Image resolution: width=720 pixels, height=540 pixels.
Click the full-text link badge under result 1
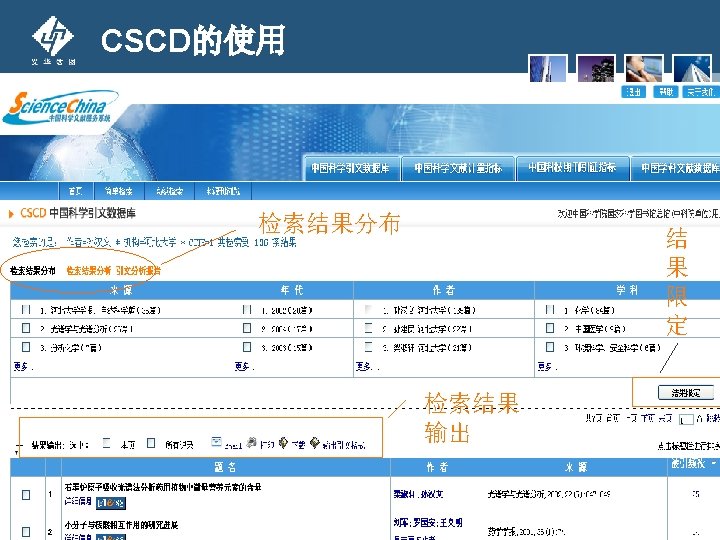click(111, 503)
